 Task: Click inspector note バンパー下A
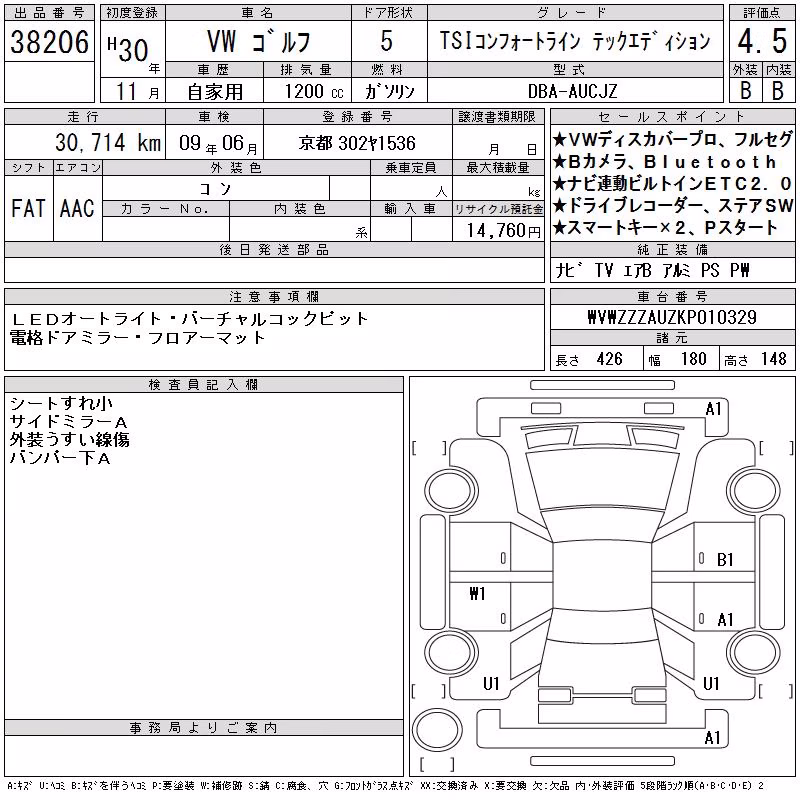click(x=60, y=458)
